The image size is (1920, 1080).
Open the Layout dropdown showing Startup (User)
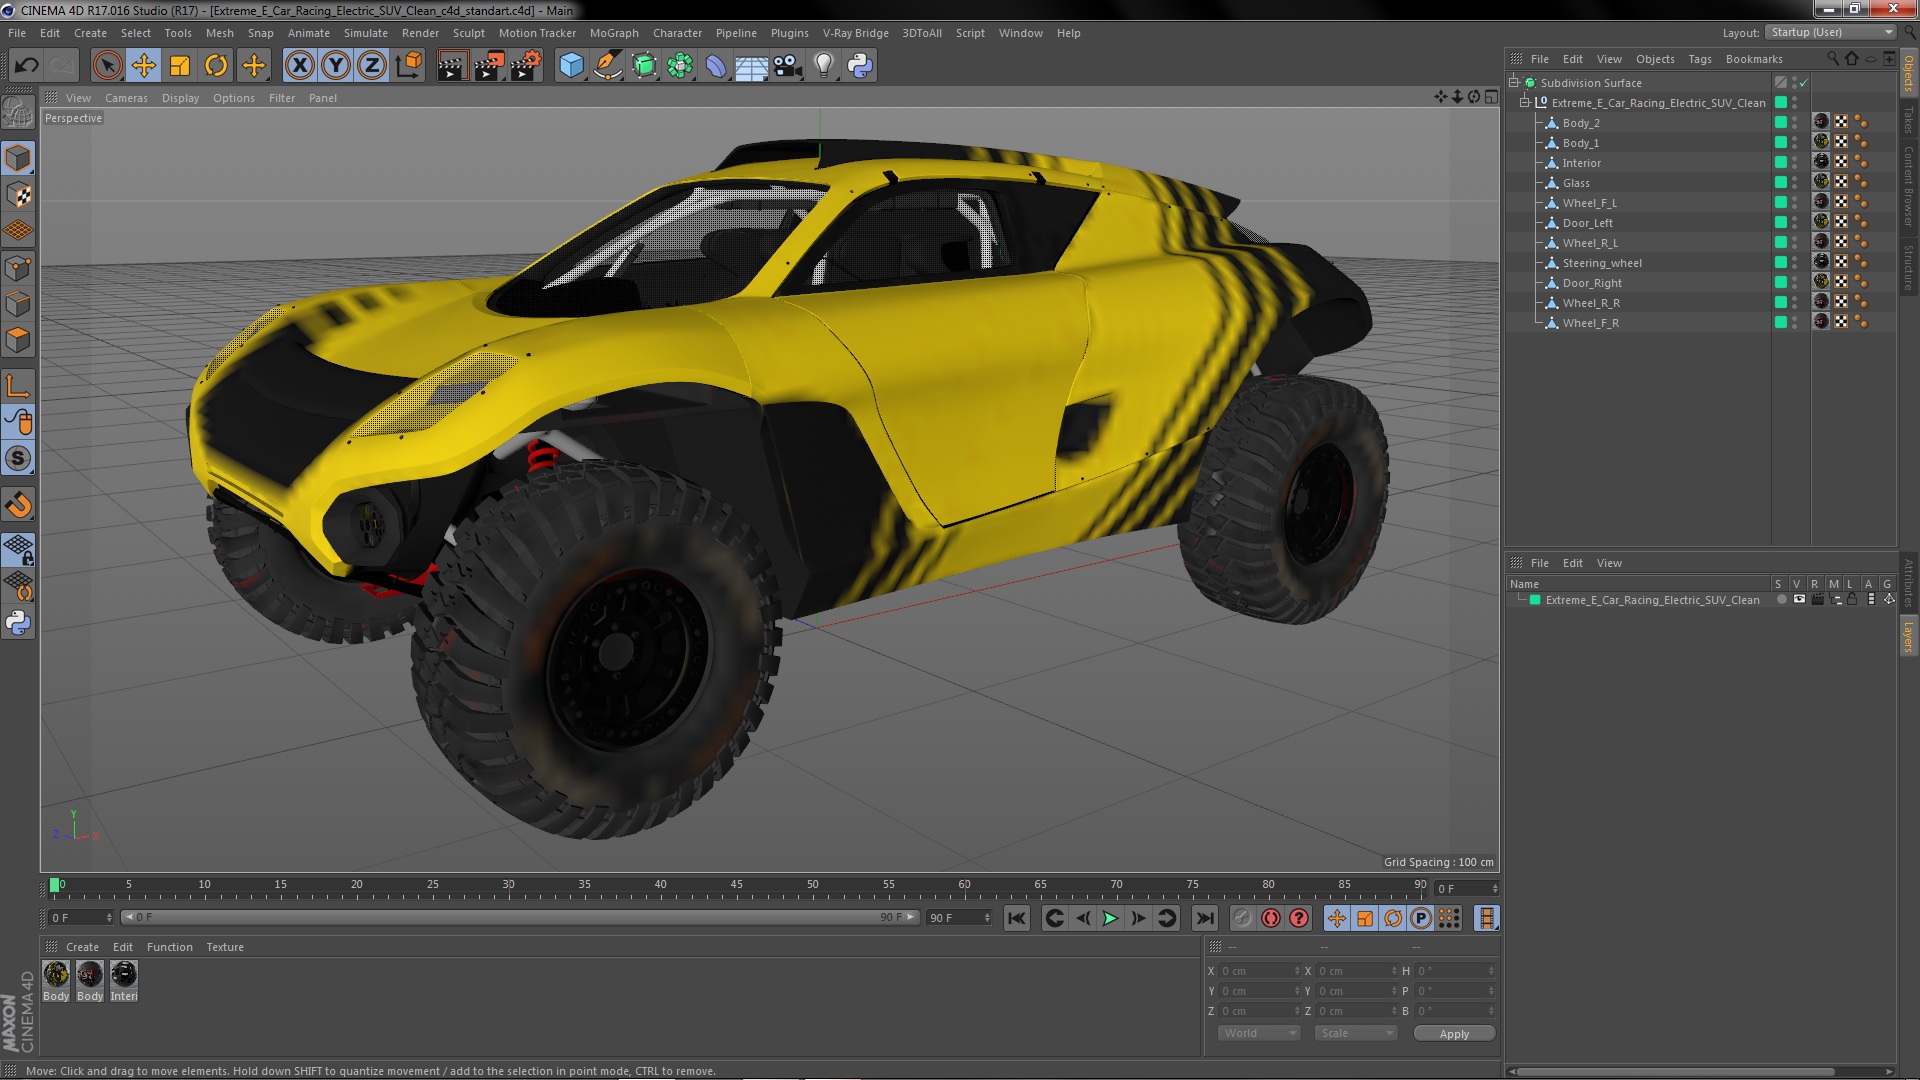click(1829, 32)
